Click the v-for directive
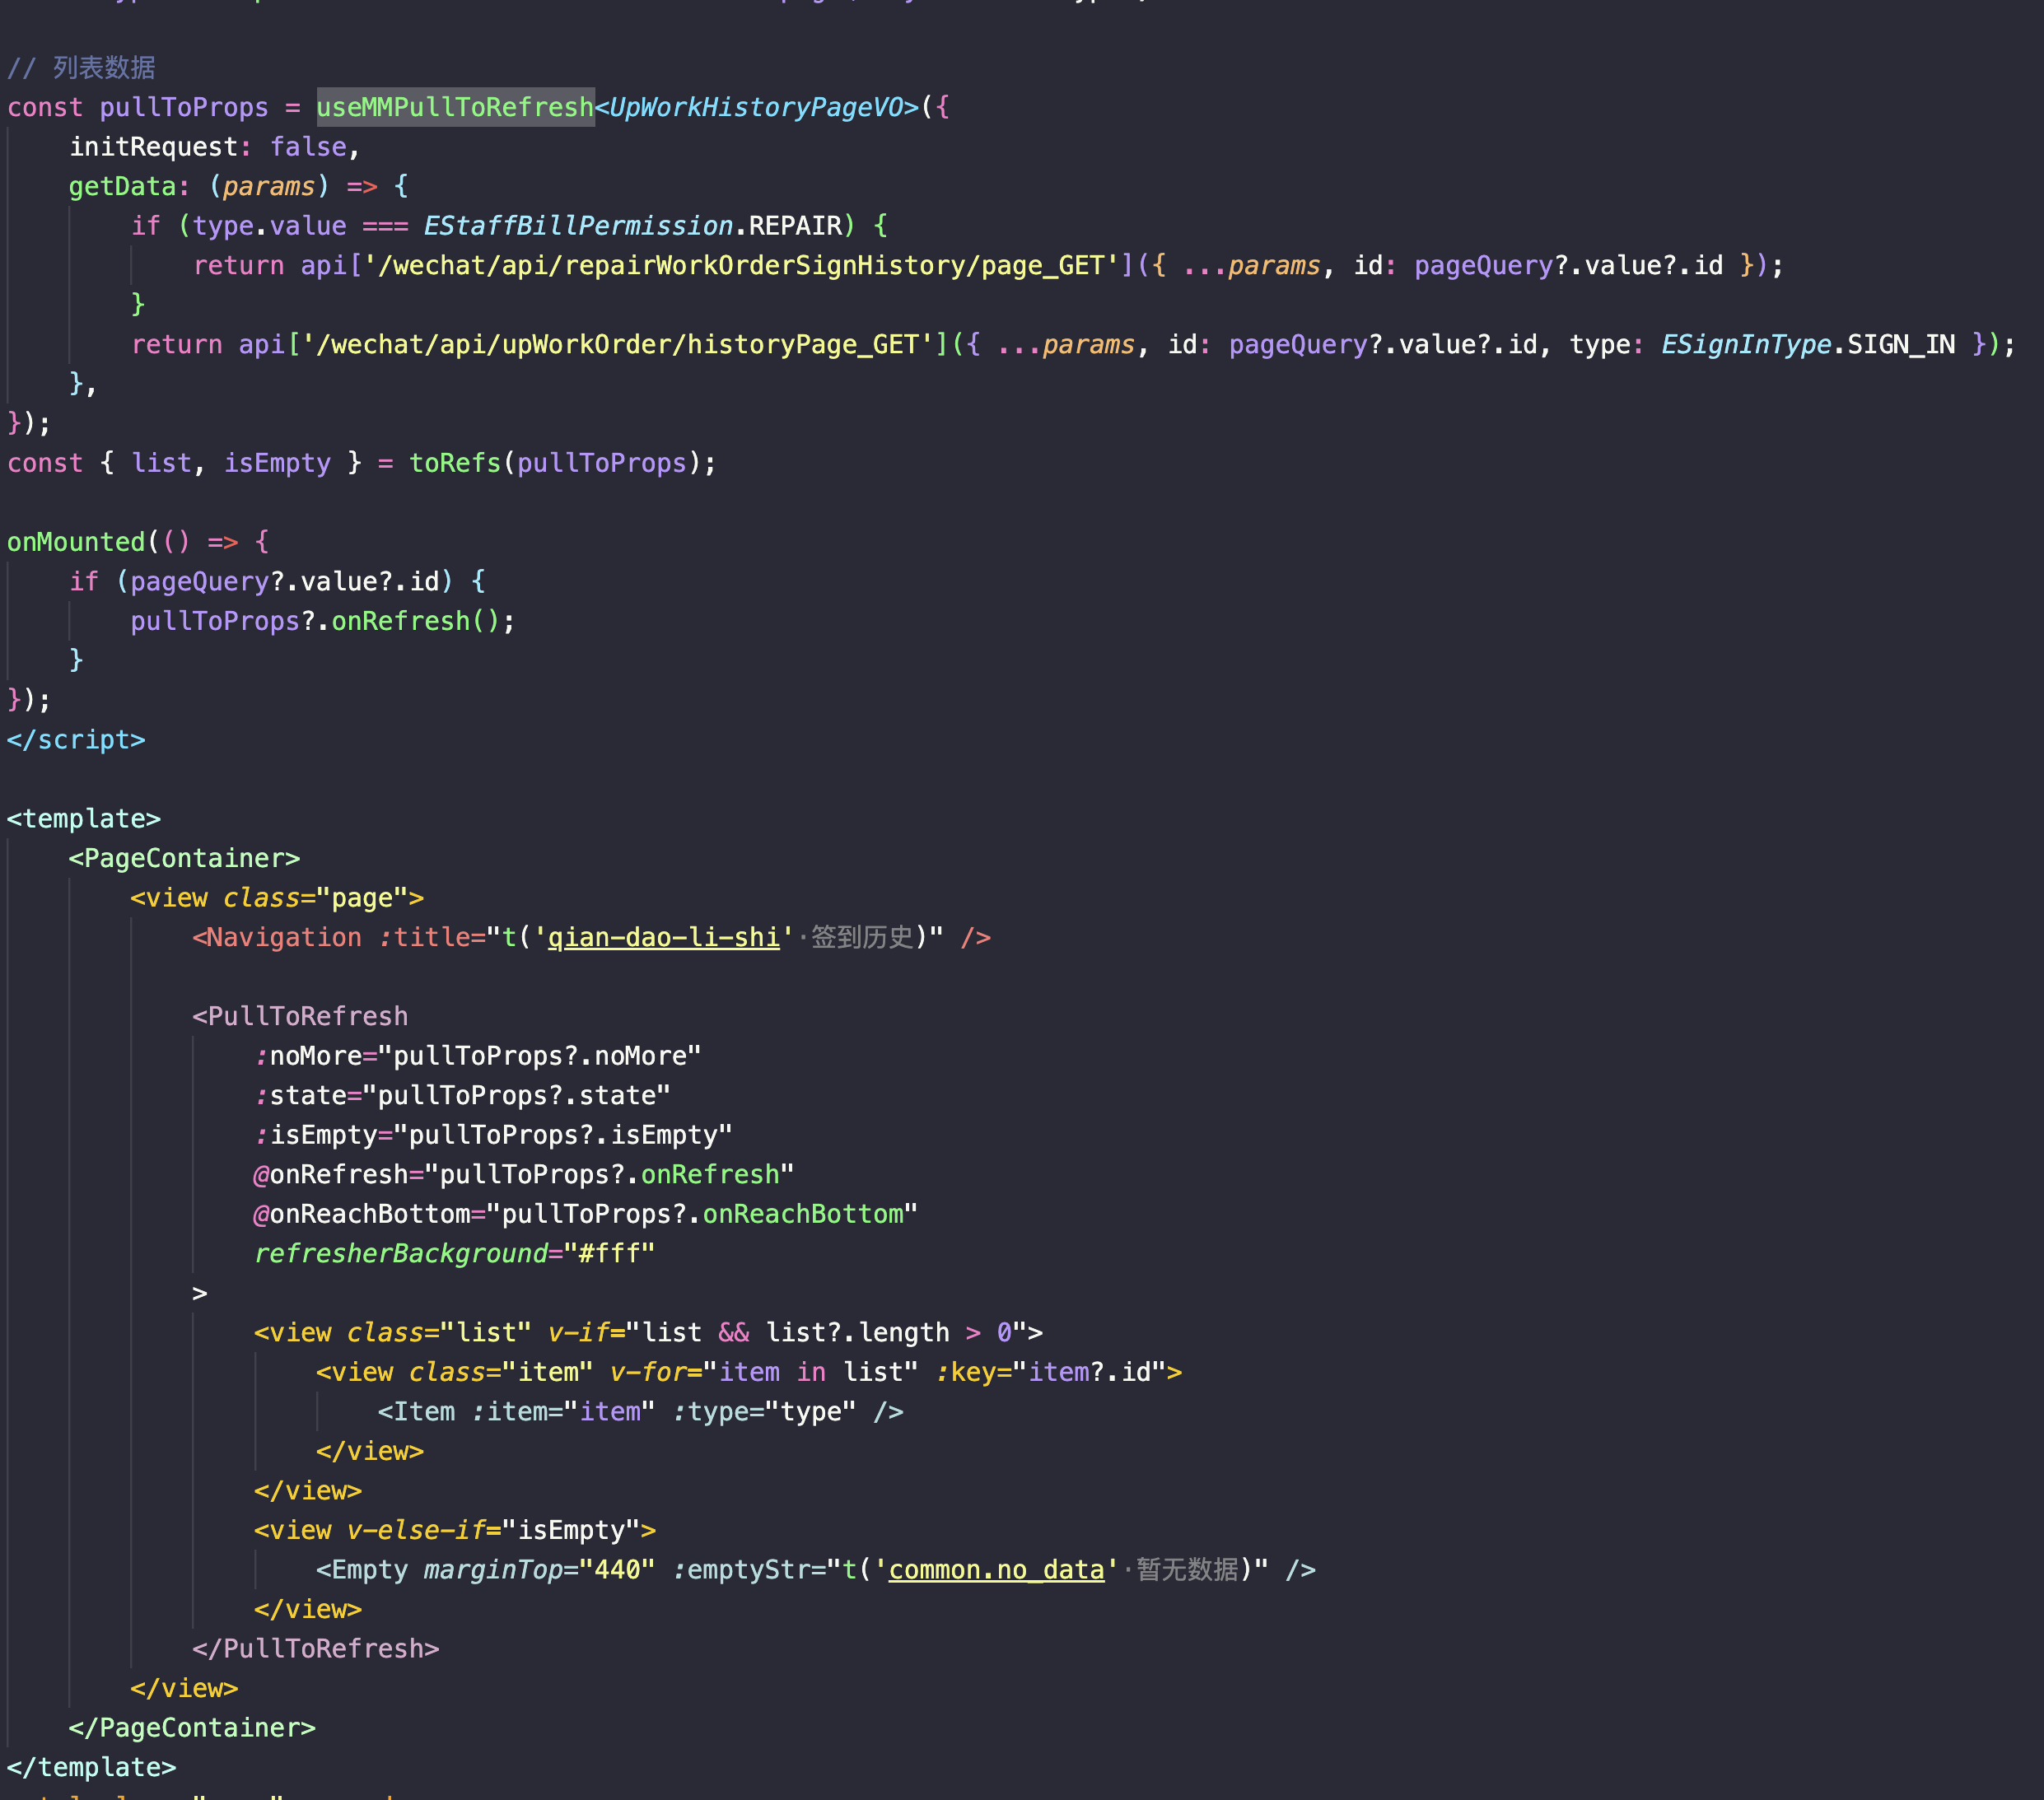Viewport: 2044px width, 1800px height. [648, 1372]
